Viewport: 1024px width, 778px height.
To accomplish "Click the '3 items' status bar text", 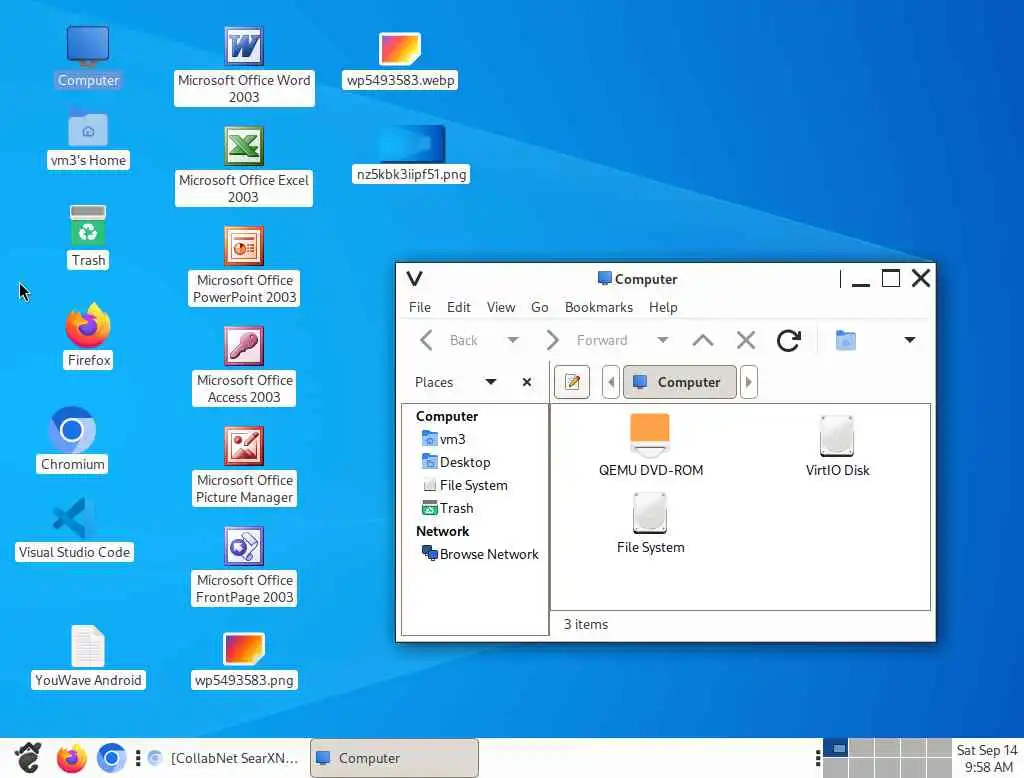I will (586, 624).
